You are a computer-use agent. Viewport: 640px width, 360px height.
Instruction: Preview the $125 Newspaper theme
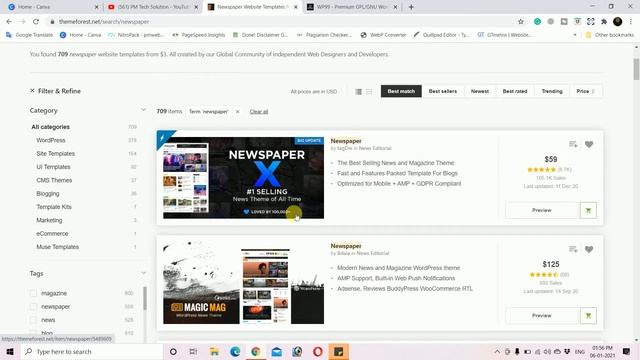pyautogui.click(x=542, y=316)
